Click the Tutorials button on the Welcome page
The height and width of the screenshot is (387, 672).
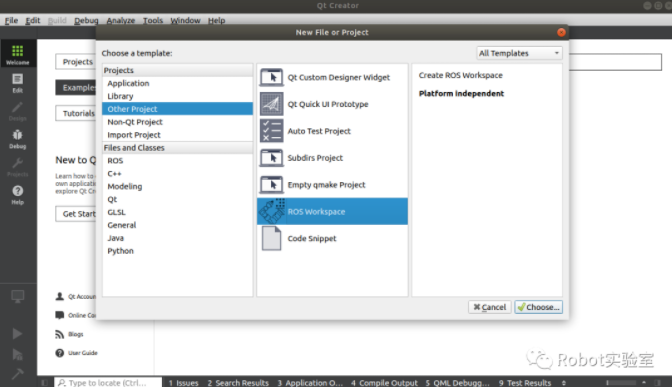tap(75, 113)
